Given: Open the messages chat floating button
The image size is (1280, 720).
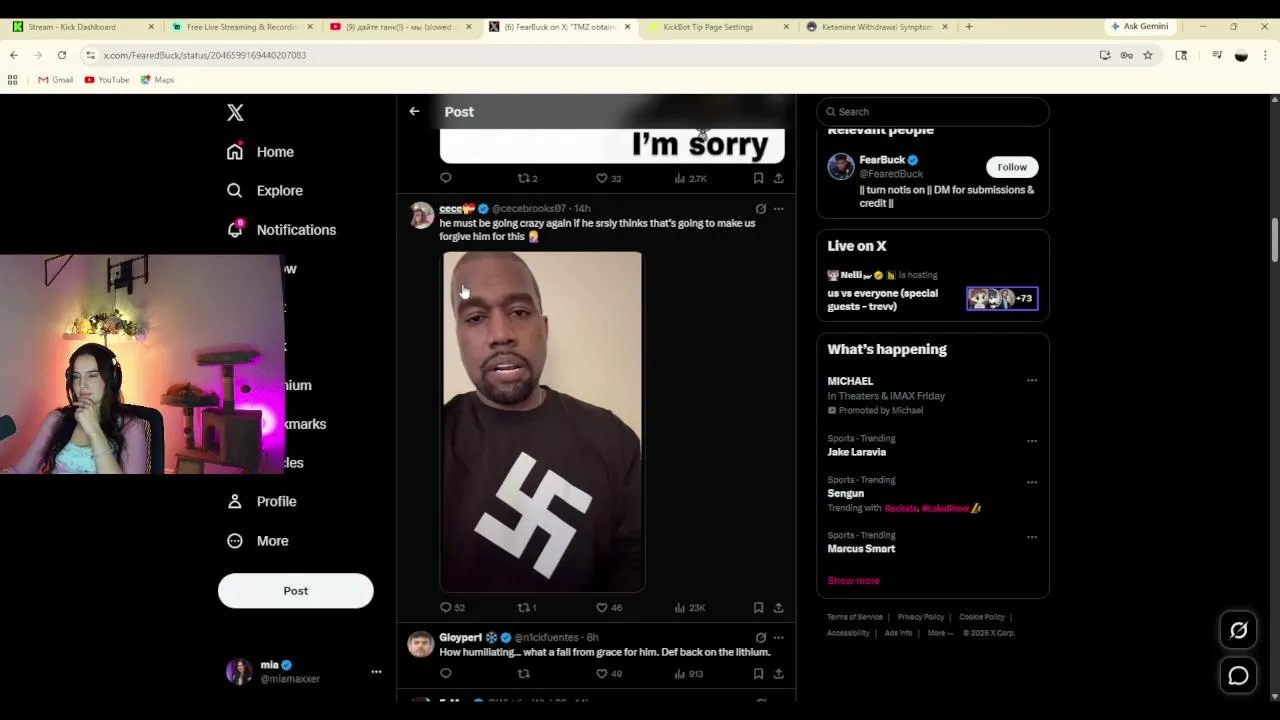Looking at the screenshot, I should point(1238,676).
